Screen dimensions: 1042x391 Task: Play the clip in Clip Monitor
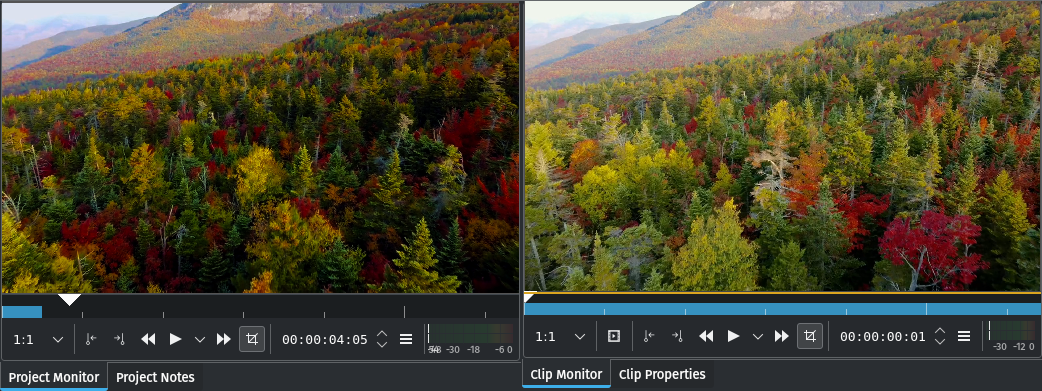coord(734,336)
